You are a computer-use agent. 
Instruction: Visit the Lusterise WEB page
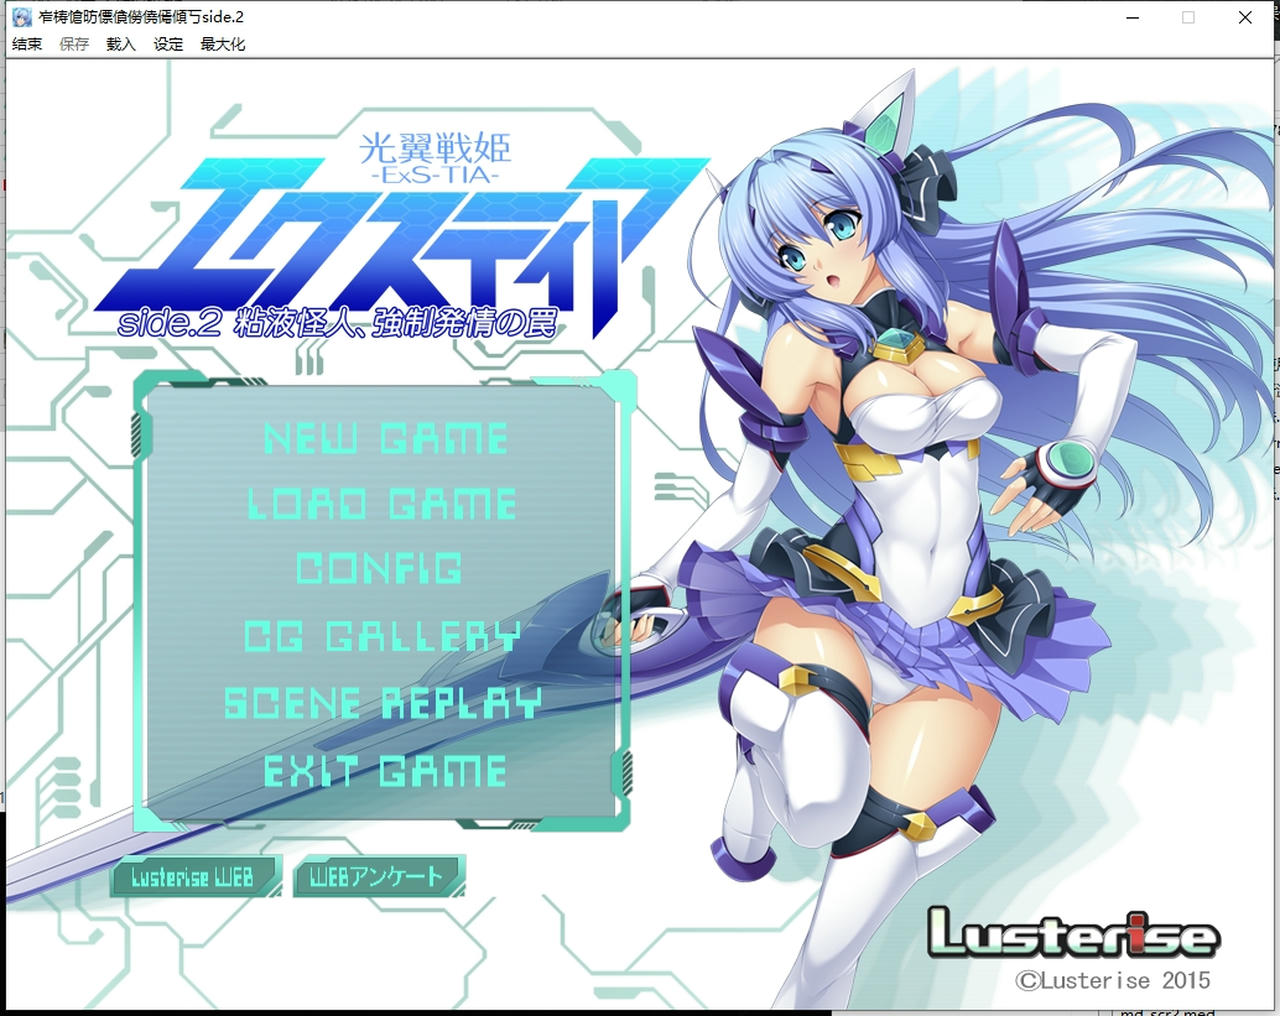(193, 877)
